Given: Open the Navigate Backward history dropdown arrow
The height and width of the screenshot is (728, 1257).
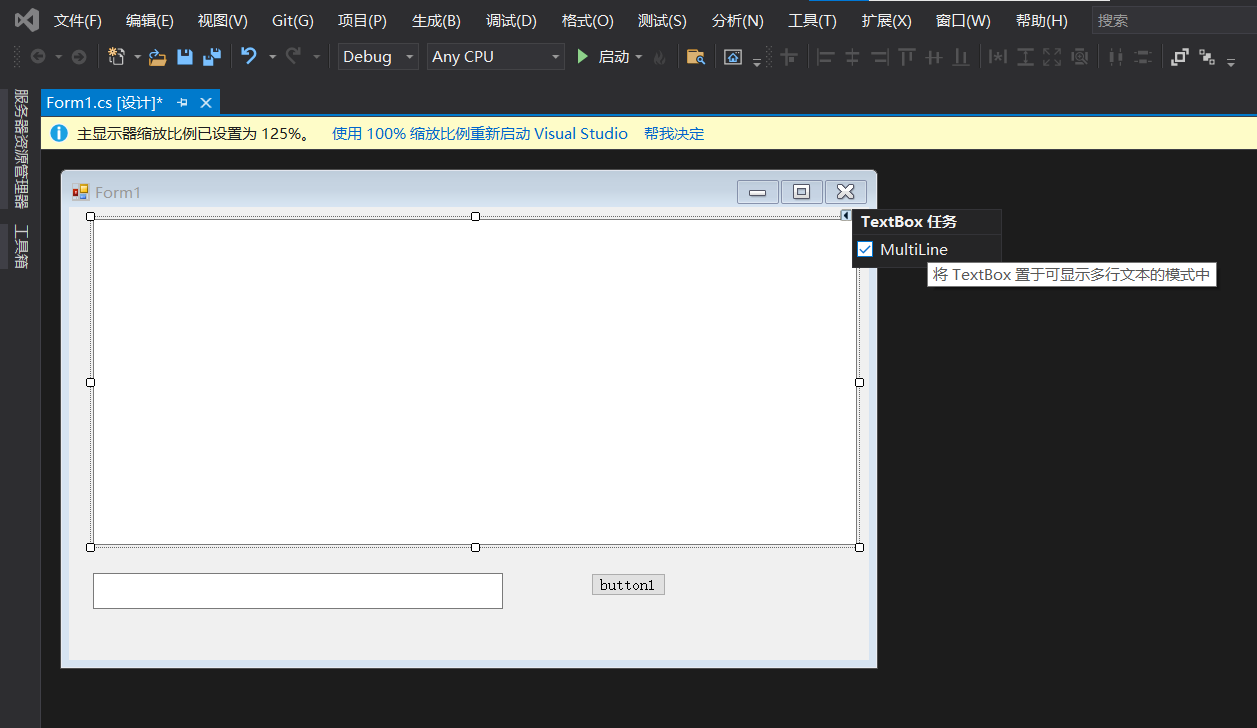Looking at the screenshot, I should pos(58,57).
